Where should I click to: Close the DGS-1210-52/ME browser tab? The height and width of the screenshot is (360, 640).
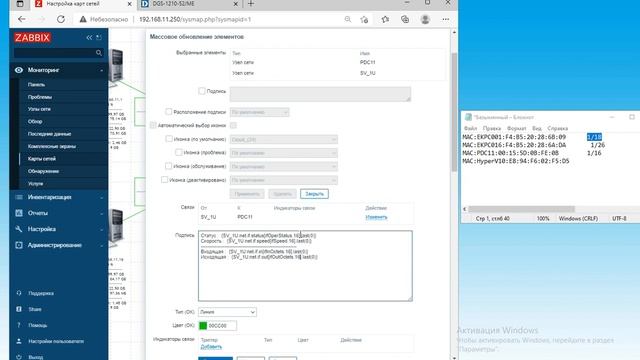[x=236, y=4]
